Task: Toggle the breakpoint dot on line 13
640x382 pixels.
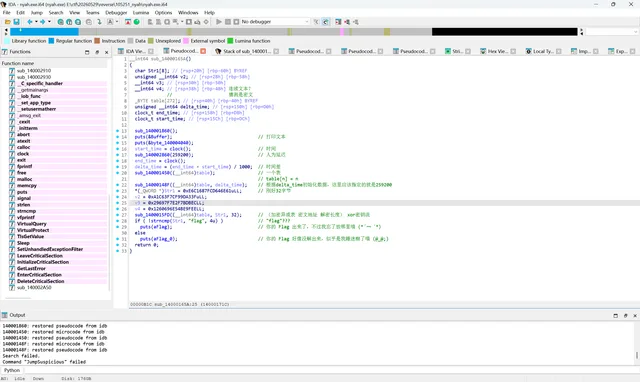Action: (x=118, y=131)
